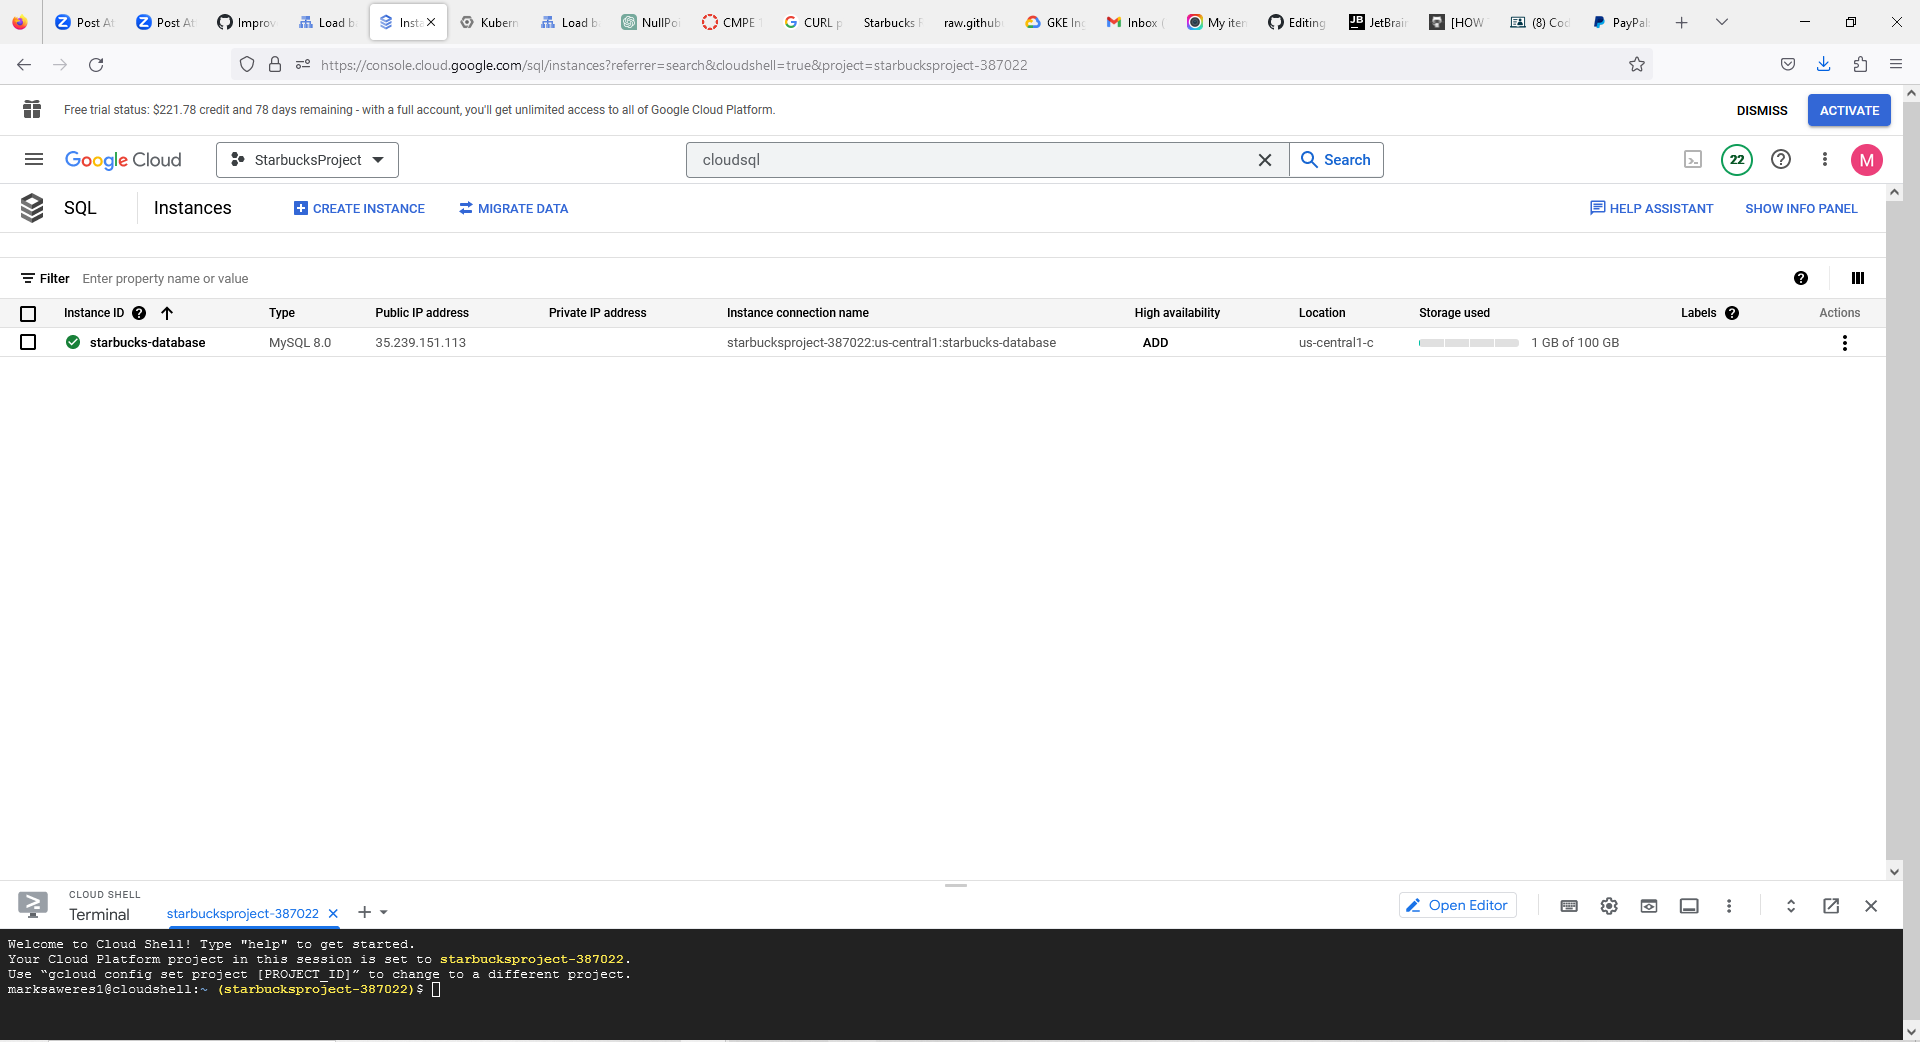
Task: Open the Cloud Shell settings gear
Action: coord(1609,906)
